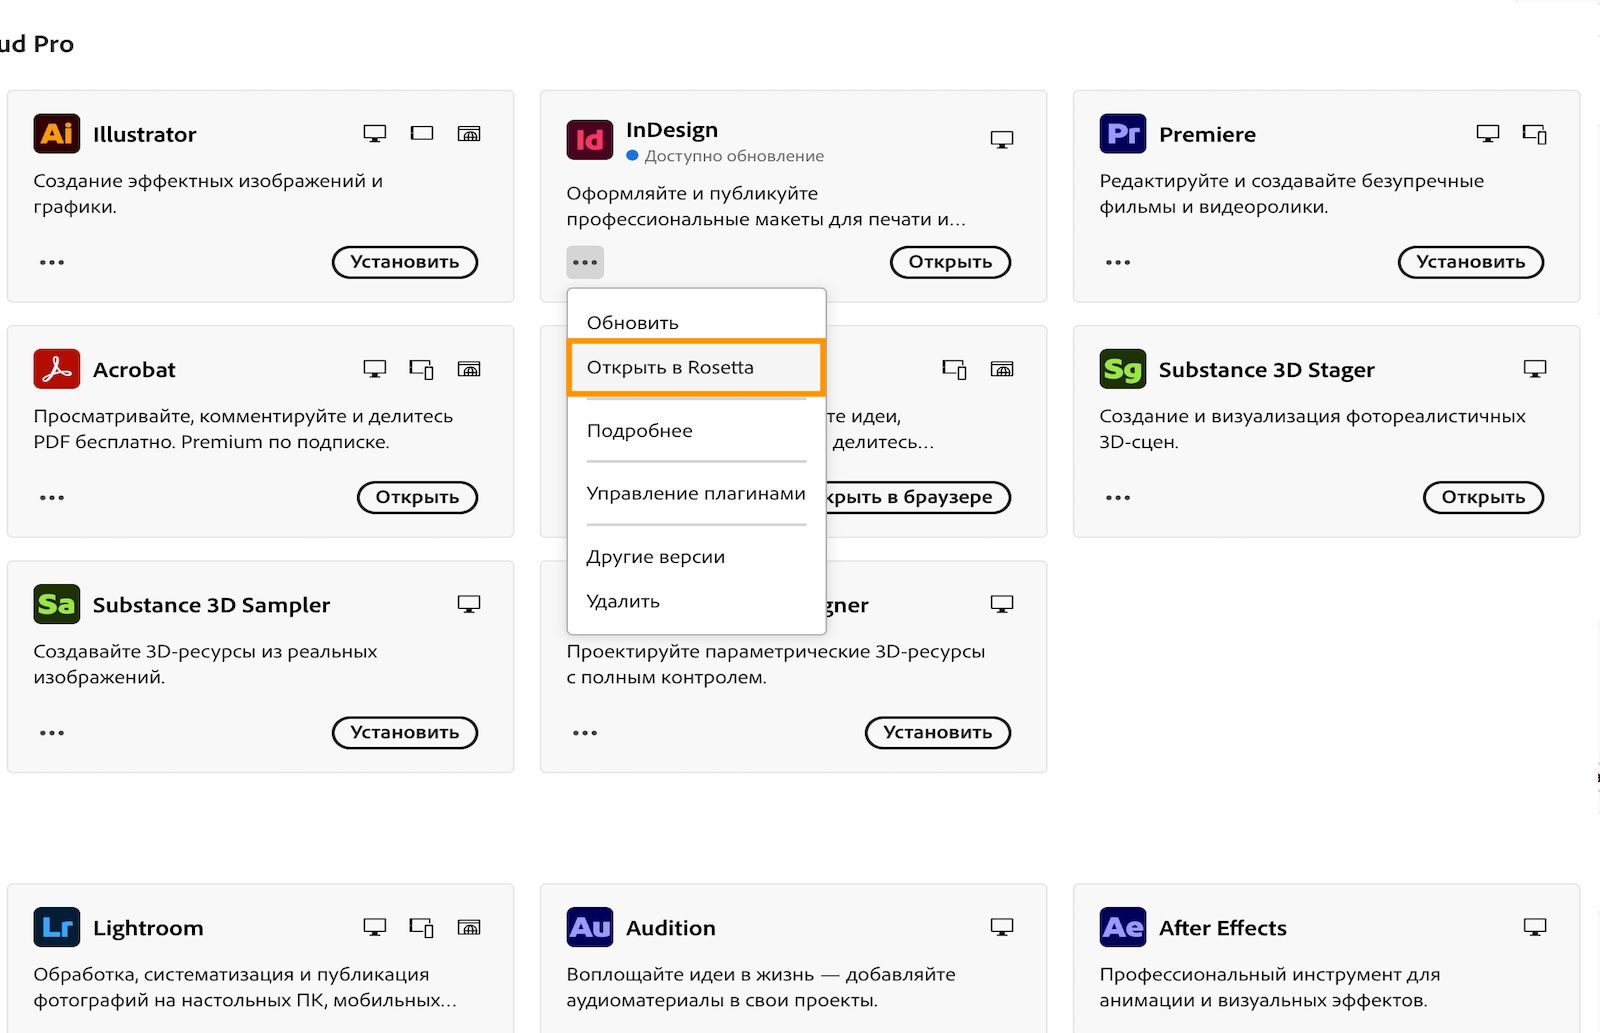Click the Audition app name text
Viewport: 1600px width, 1033px height.
coord(670,928)
